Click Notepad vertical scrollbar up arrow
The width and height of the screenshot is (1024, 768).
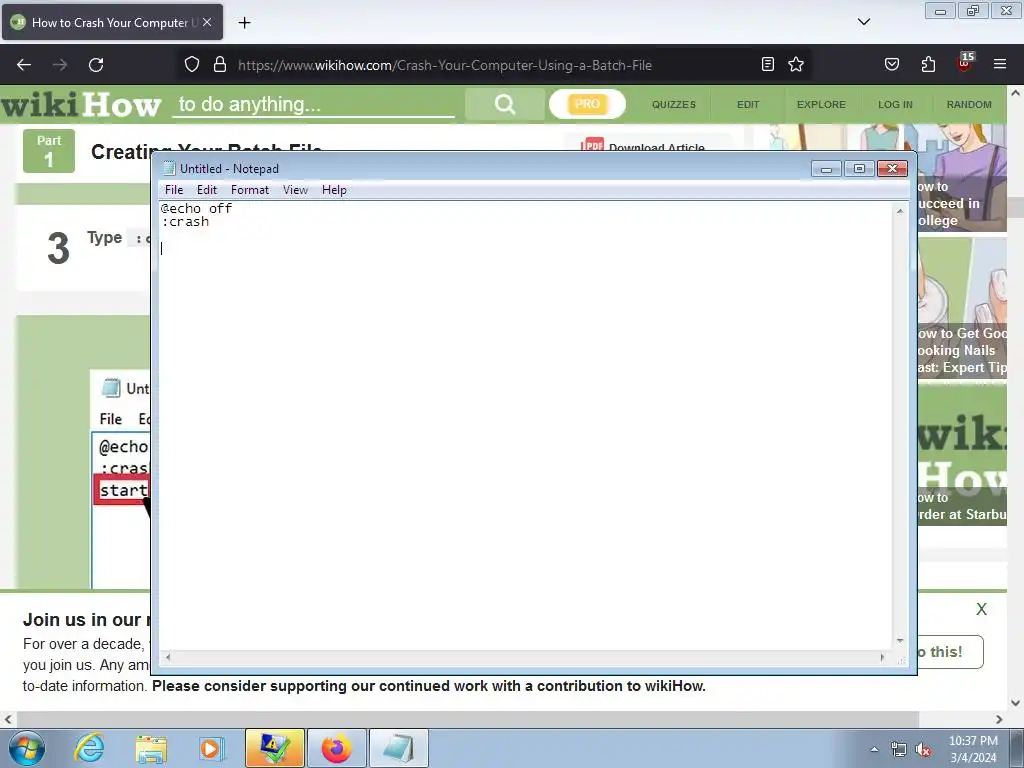point(900,211)
